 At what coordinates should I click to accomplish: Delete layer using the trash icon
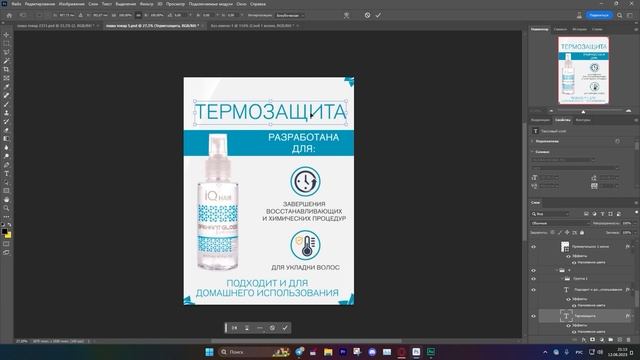tap(629, 340)
